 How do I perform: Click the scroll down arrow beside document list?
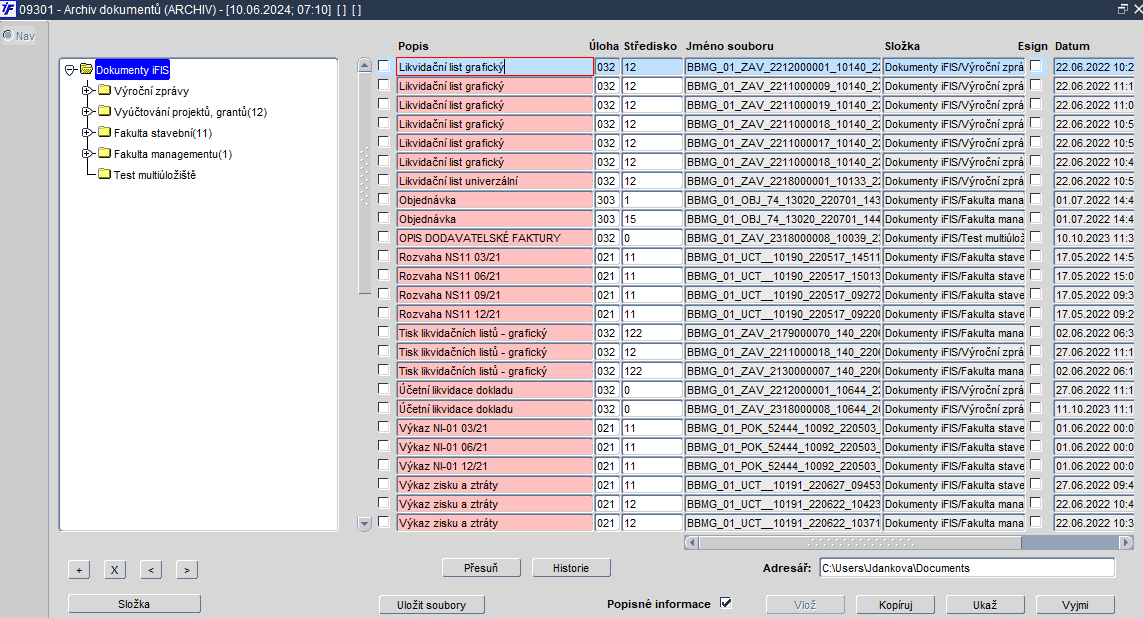[x=365, y=523]
